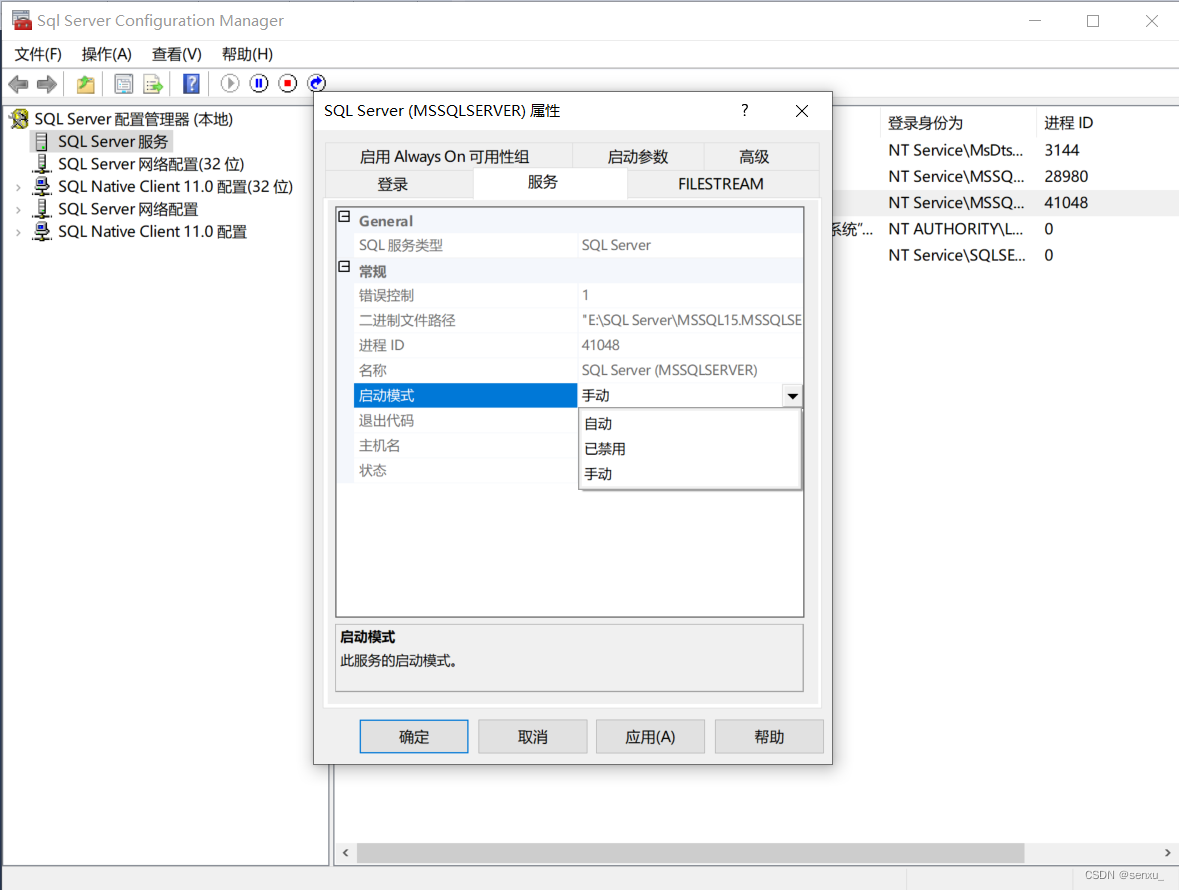Select the 启动模式 property row
The width and height of the screenshot is (1179, 890).
(577, 395)
